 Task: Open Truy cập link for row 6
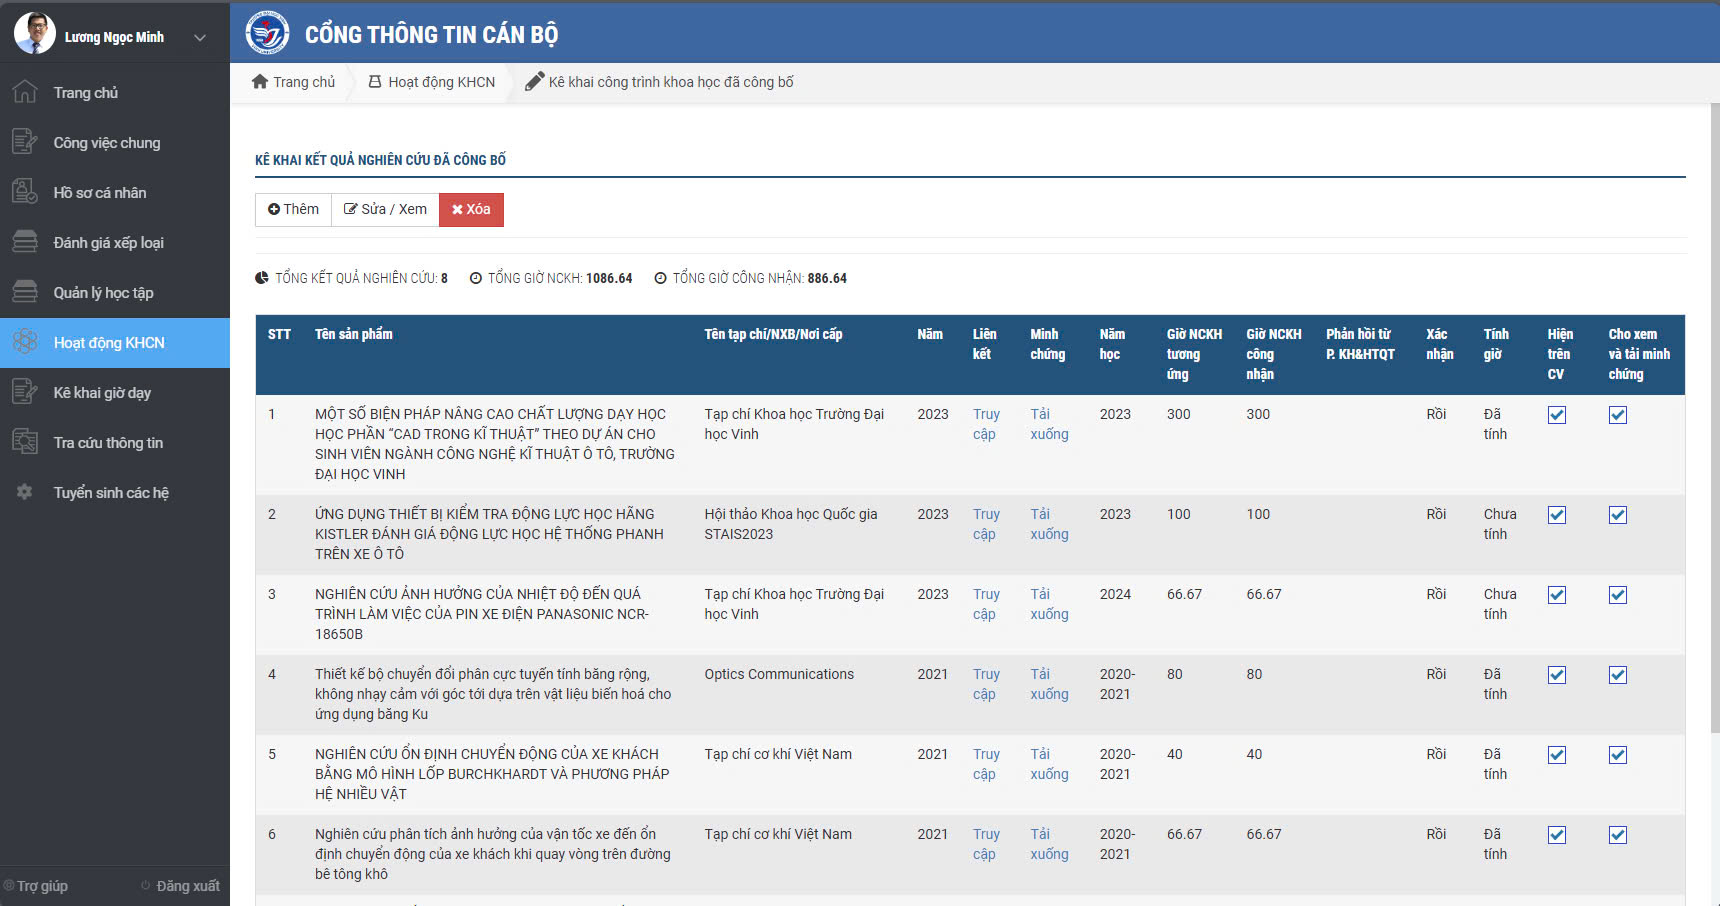tap(986, 844)
